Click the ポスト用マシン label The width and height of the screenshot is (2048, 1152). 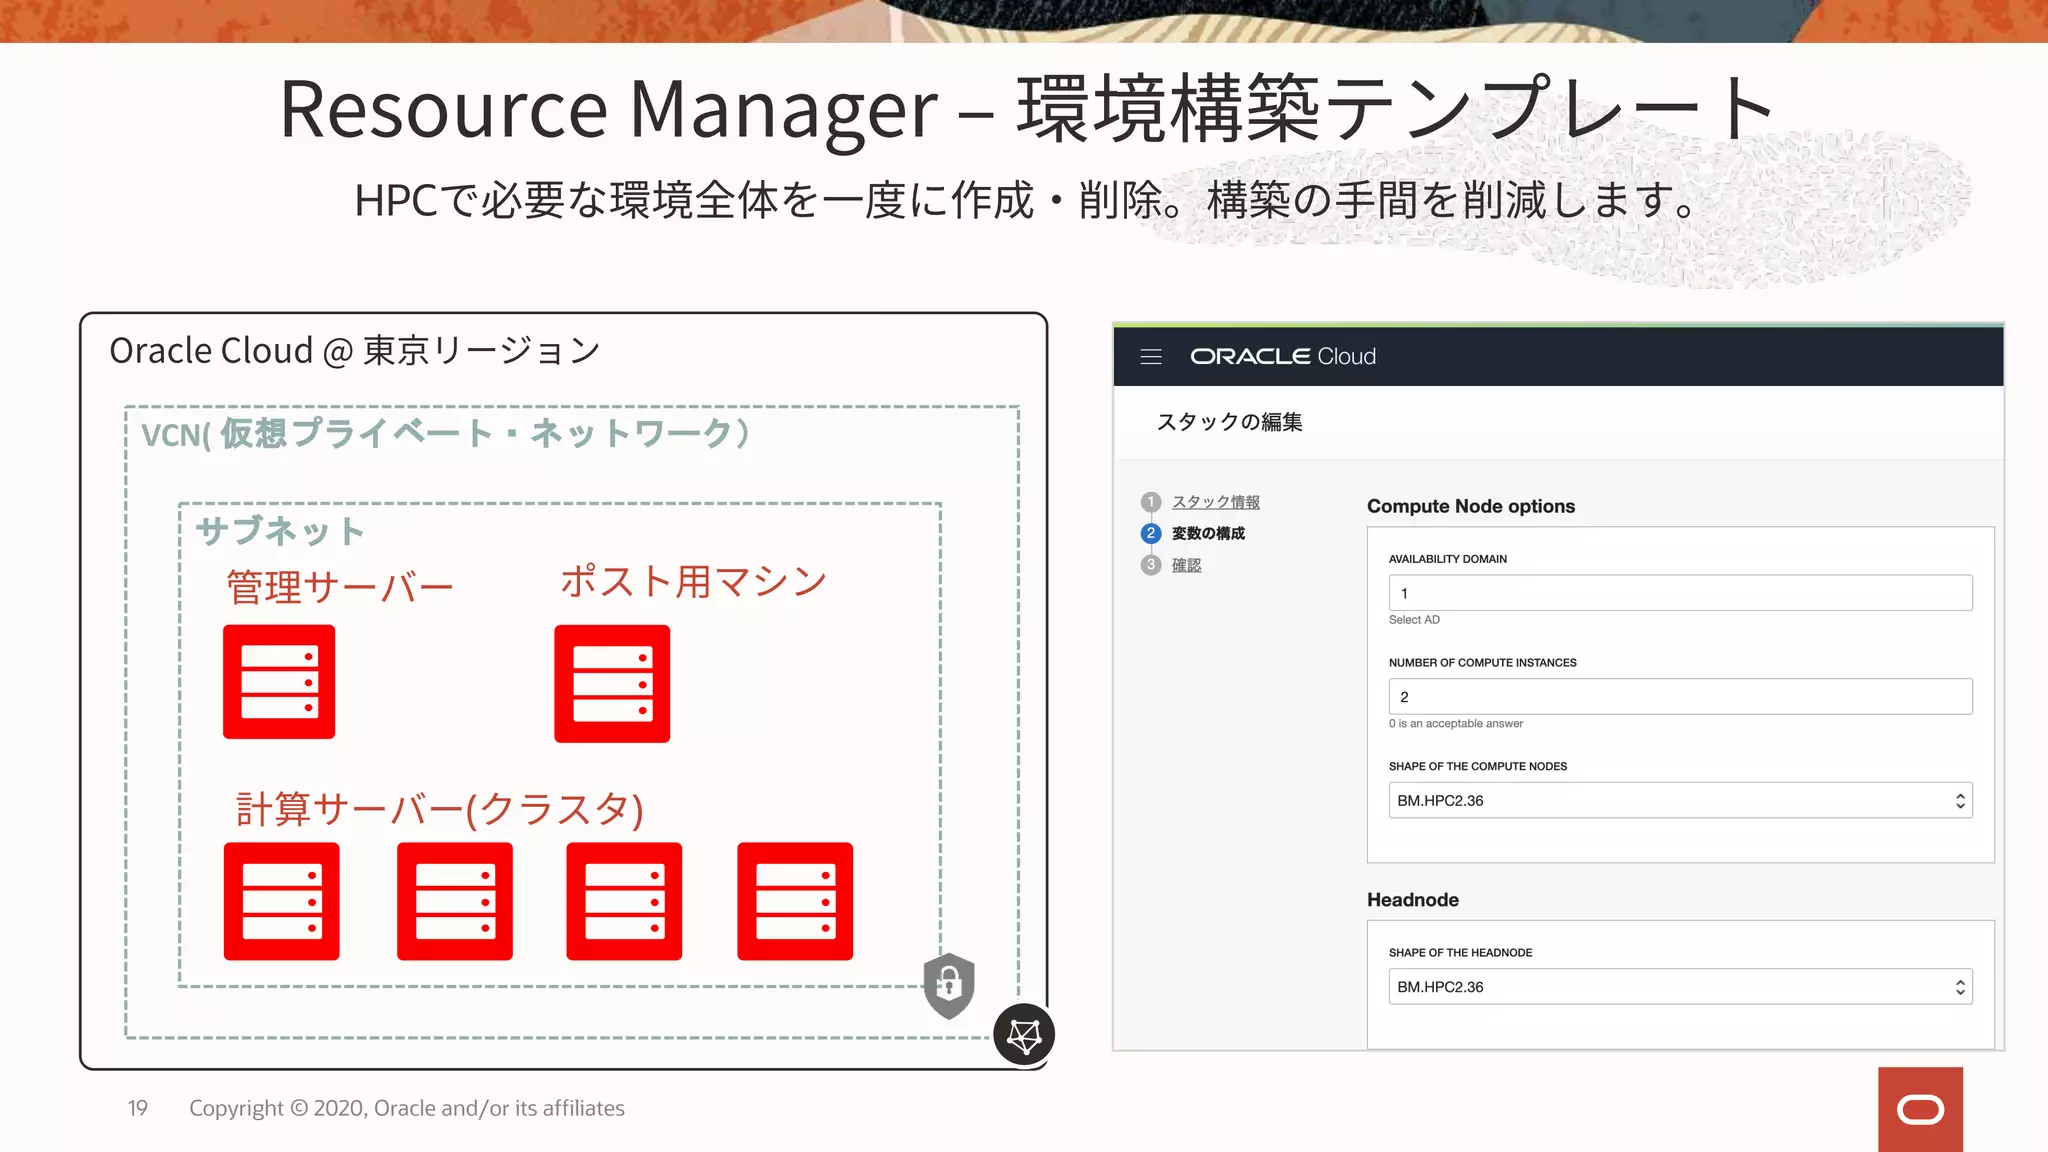click(693, 581)
